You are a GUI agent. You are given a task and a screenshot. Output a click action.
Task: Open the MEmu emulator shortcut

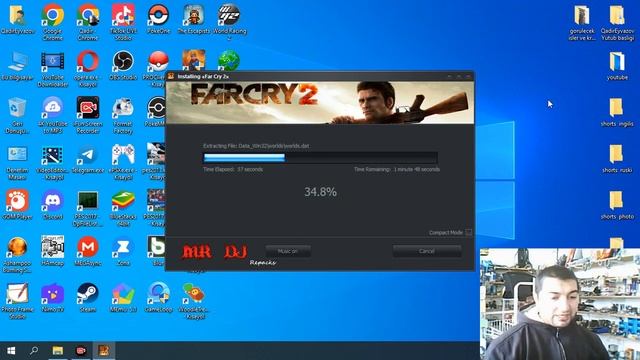click(x=123, y=298)
